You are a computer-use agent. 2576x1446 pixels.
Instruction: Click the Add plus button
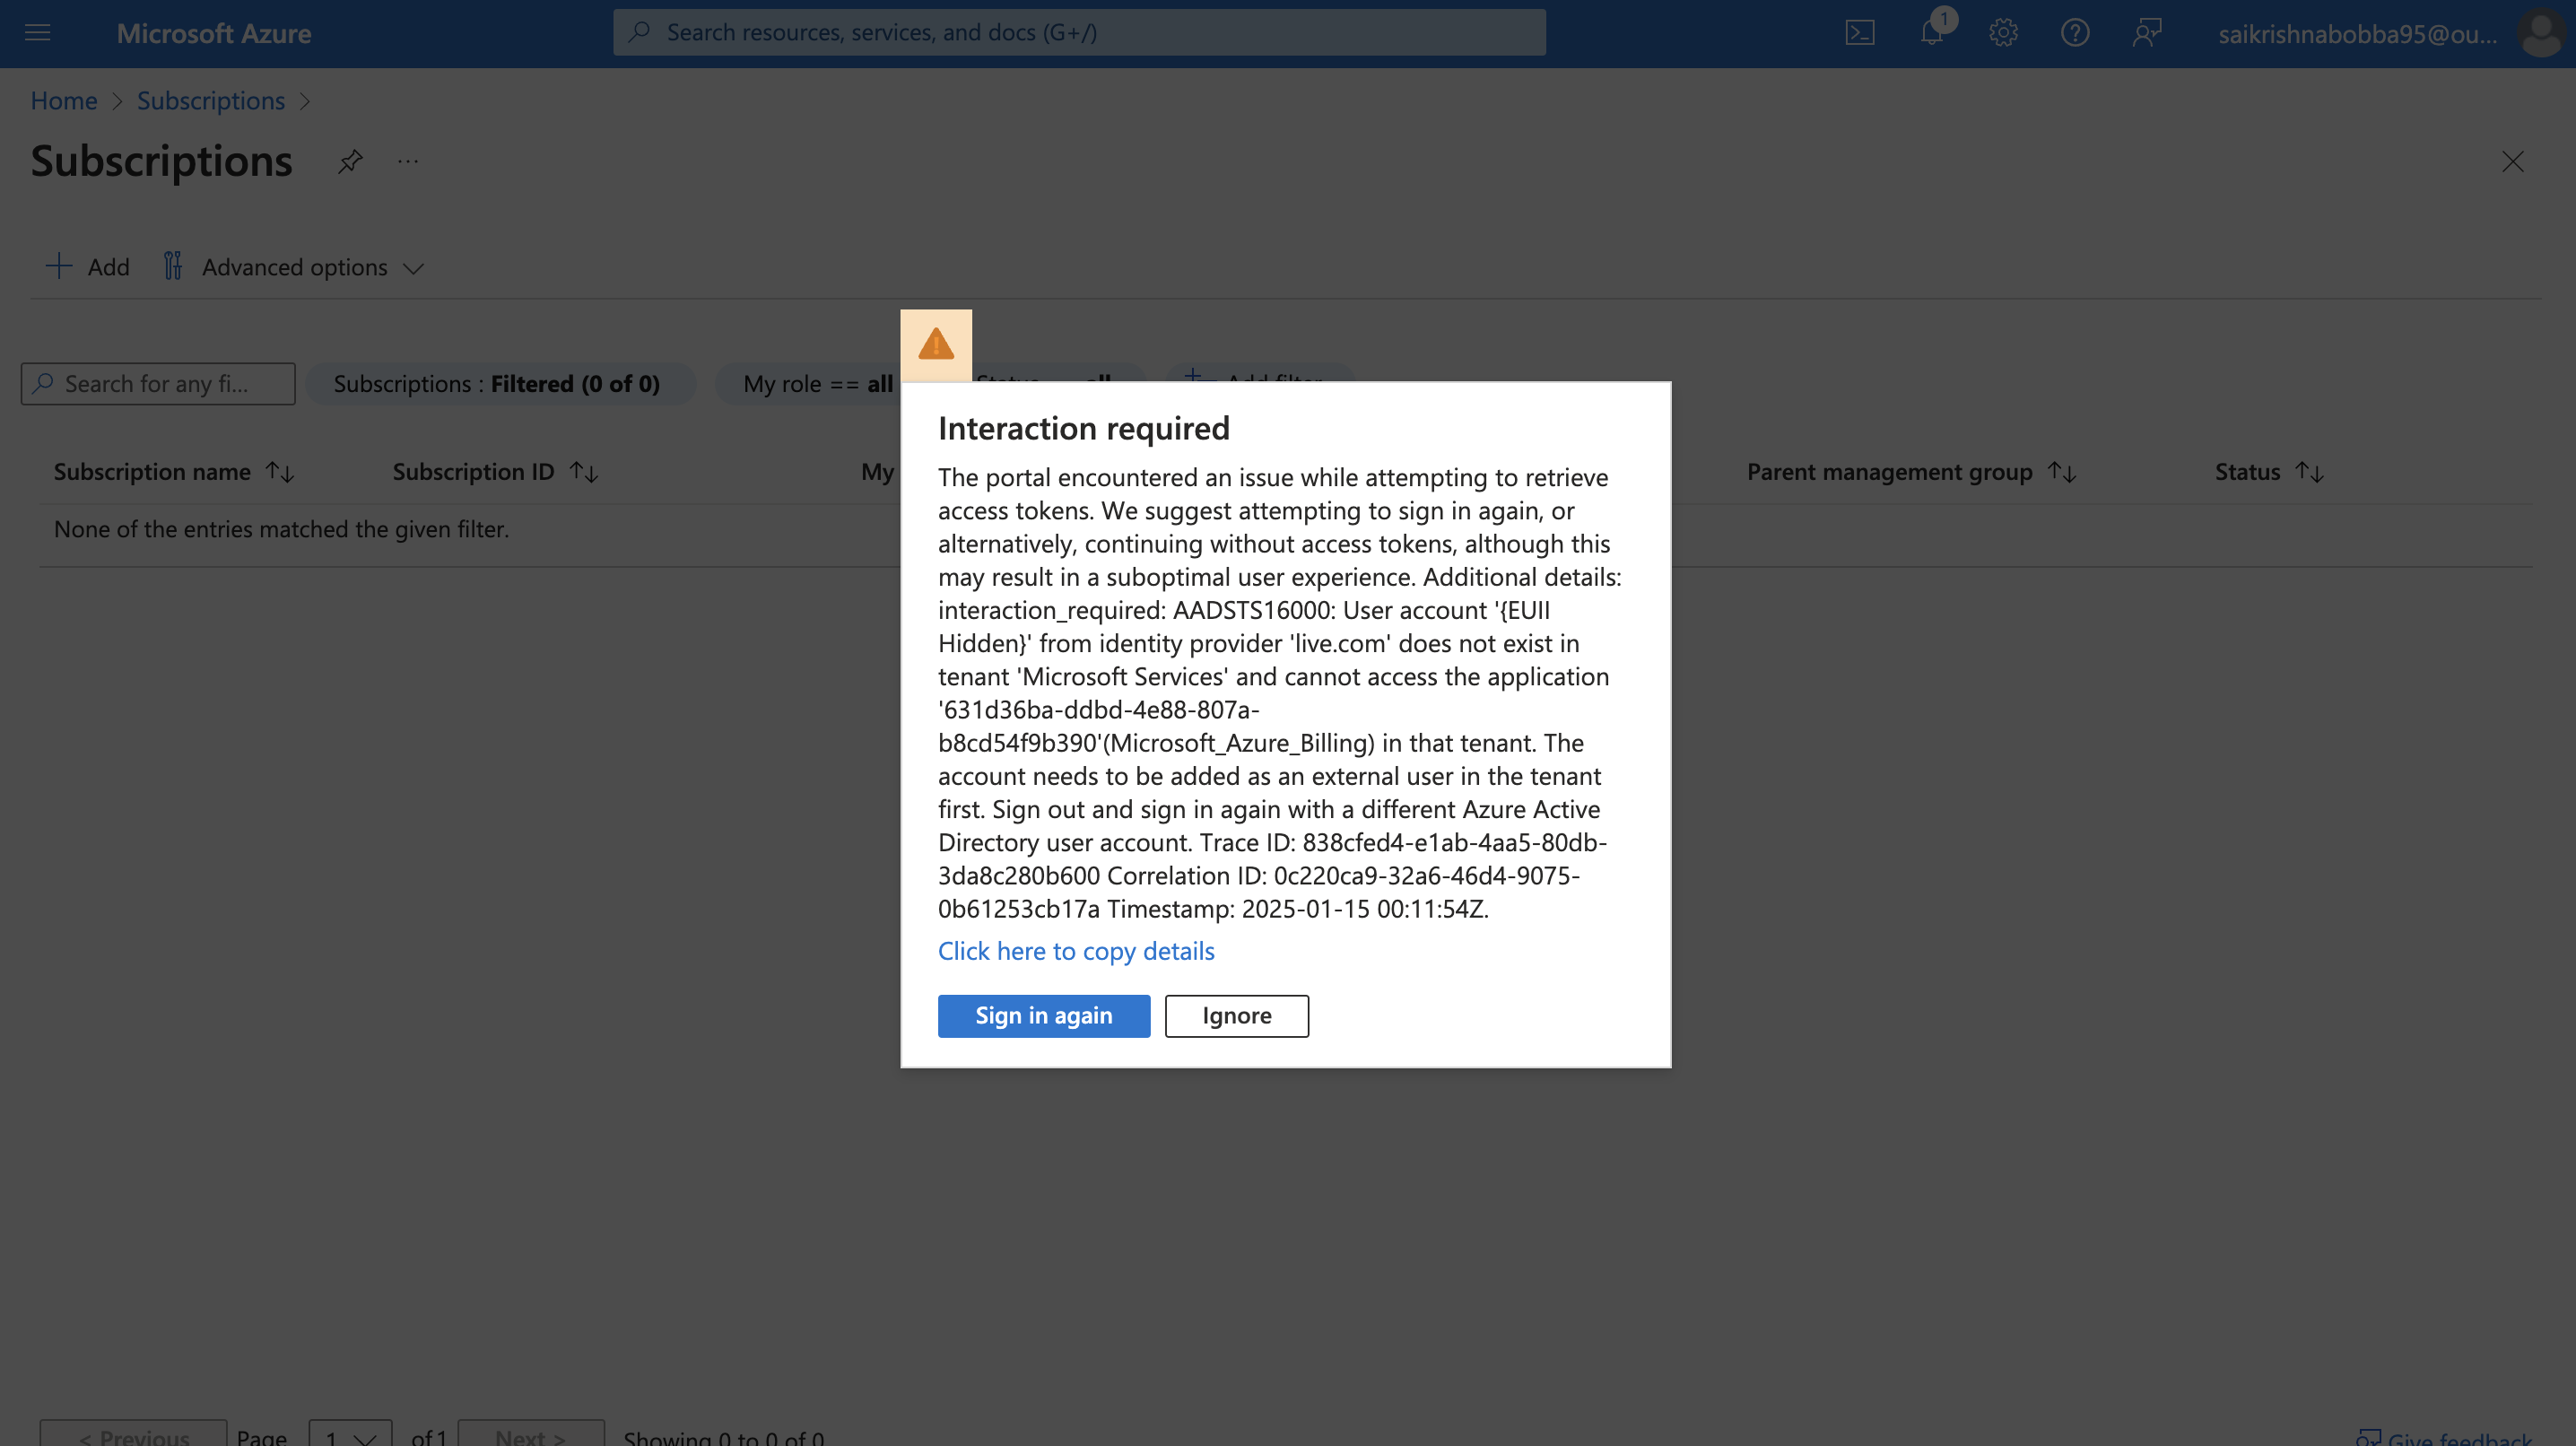point(88,267)
